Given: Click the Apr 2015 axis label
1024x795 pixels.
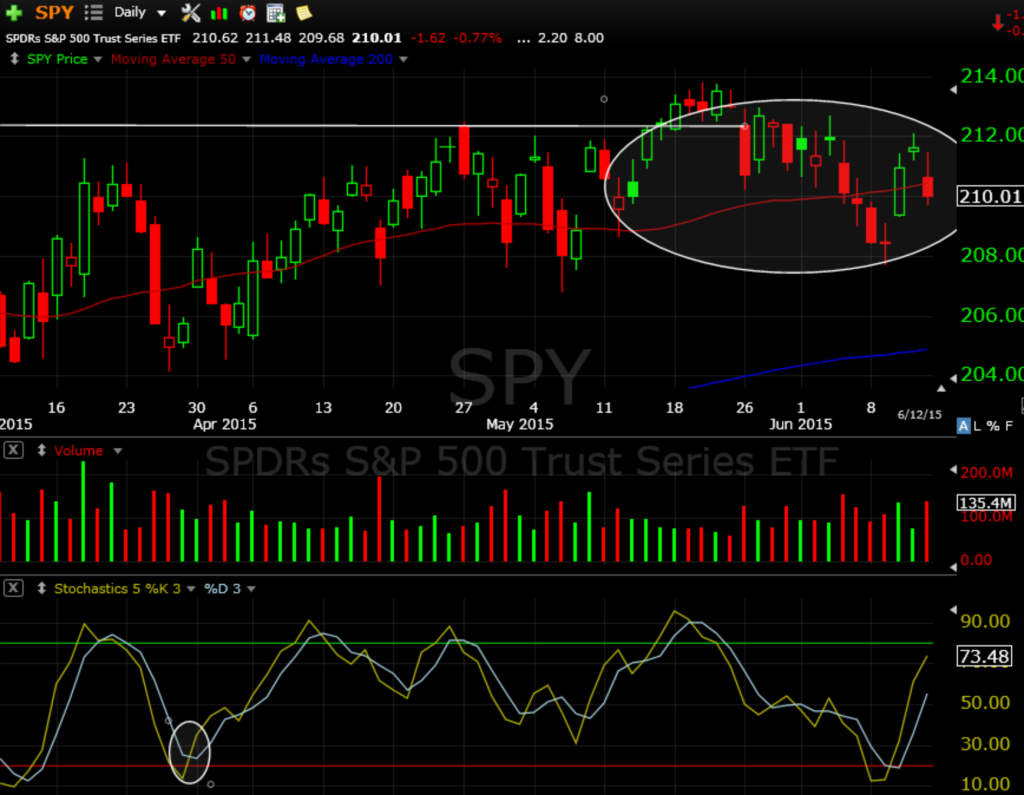Looking at the screenshot, I should pyautogui.click(x=224, y=424).
